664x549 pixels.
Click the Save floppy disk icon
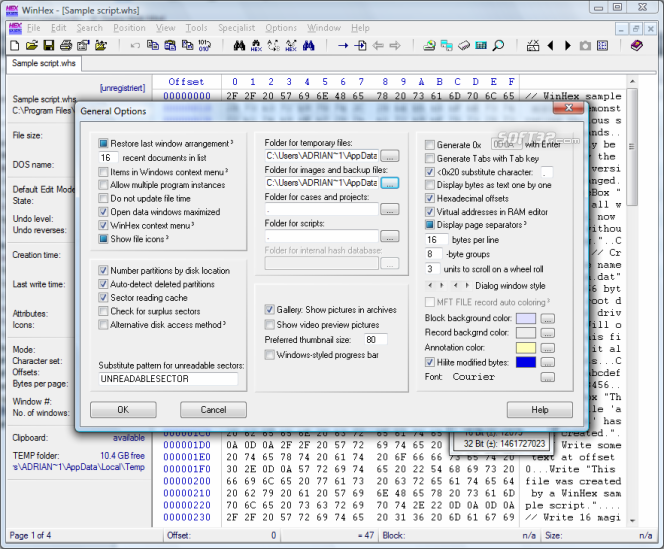click(x=49, y=45)
